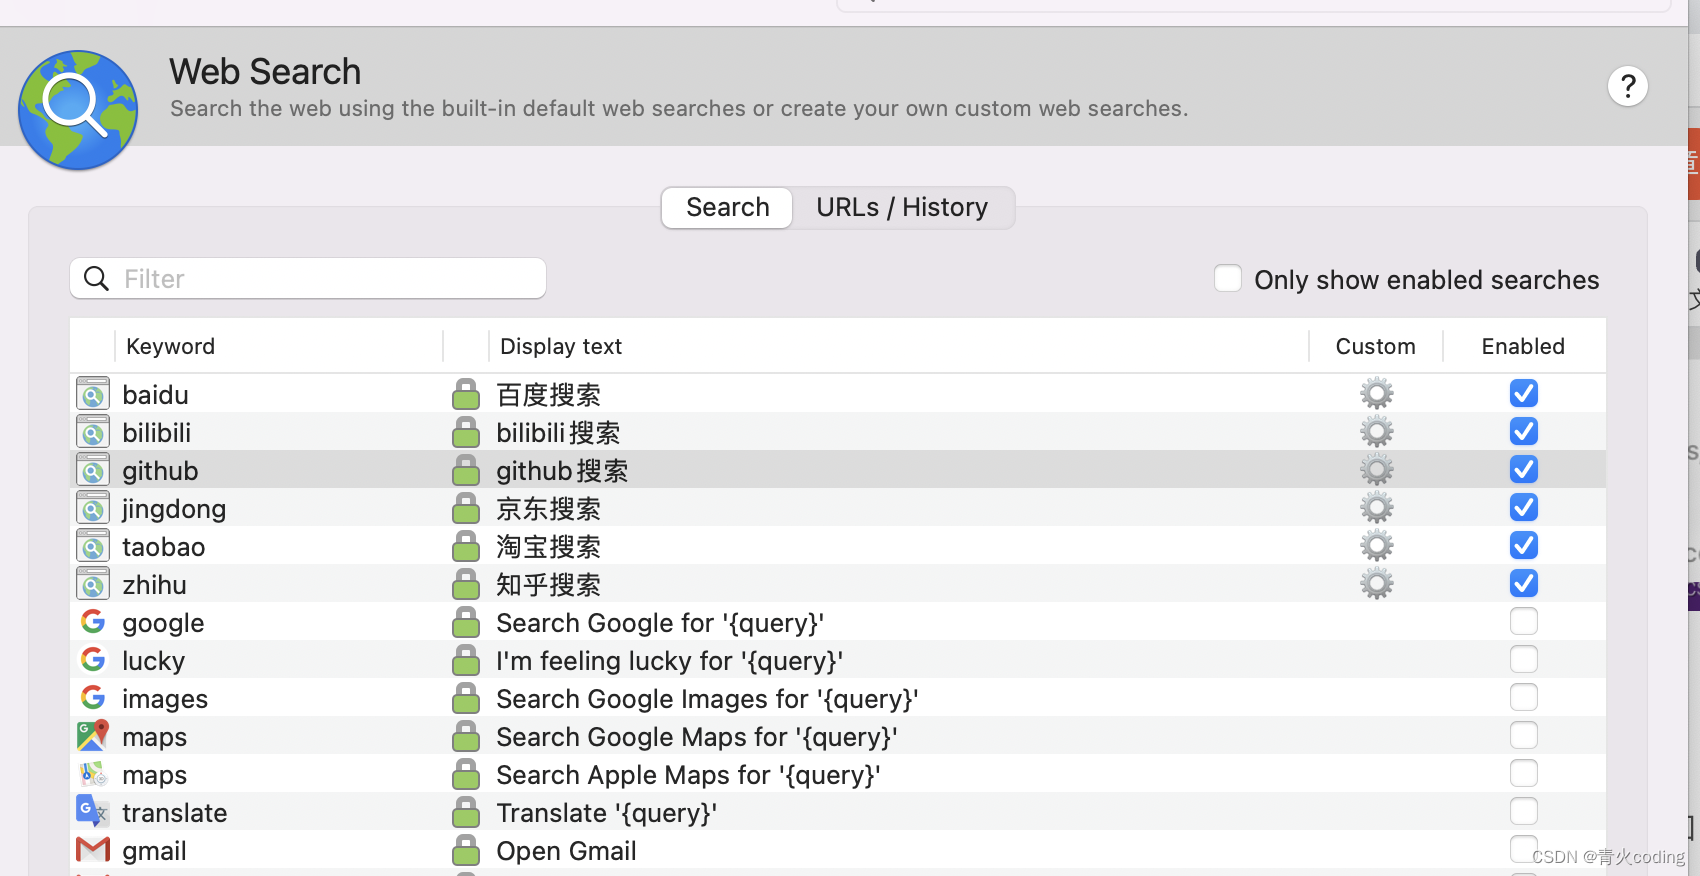The image size is (1700, 876).
Task: Click the Apple Maps icon
Action: [93, 774]
